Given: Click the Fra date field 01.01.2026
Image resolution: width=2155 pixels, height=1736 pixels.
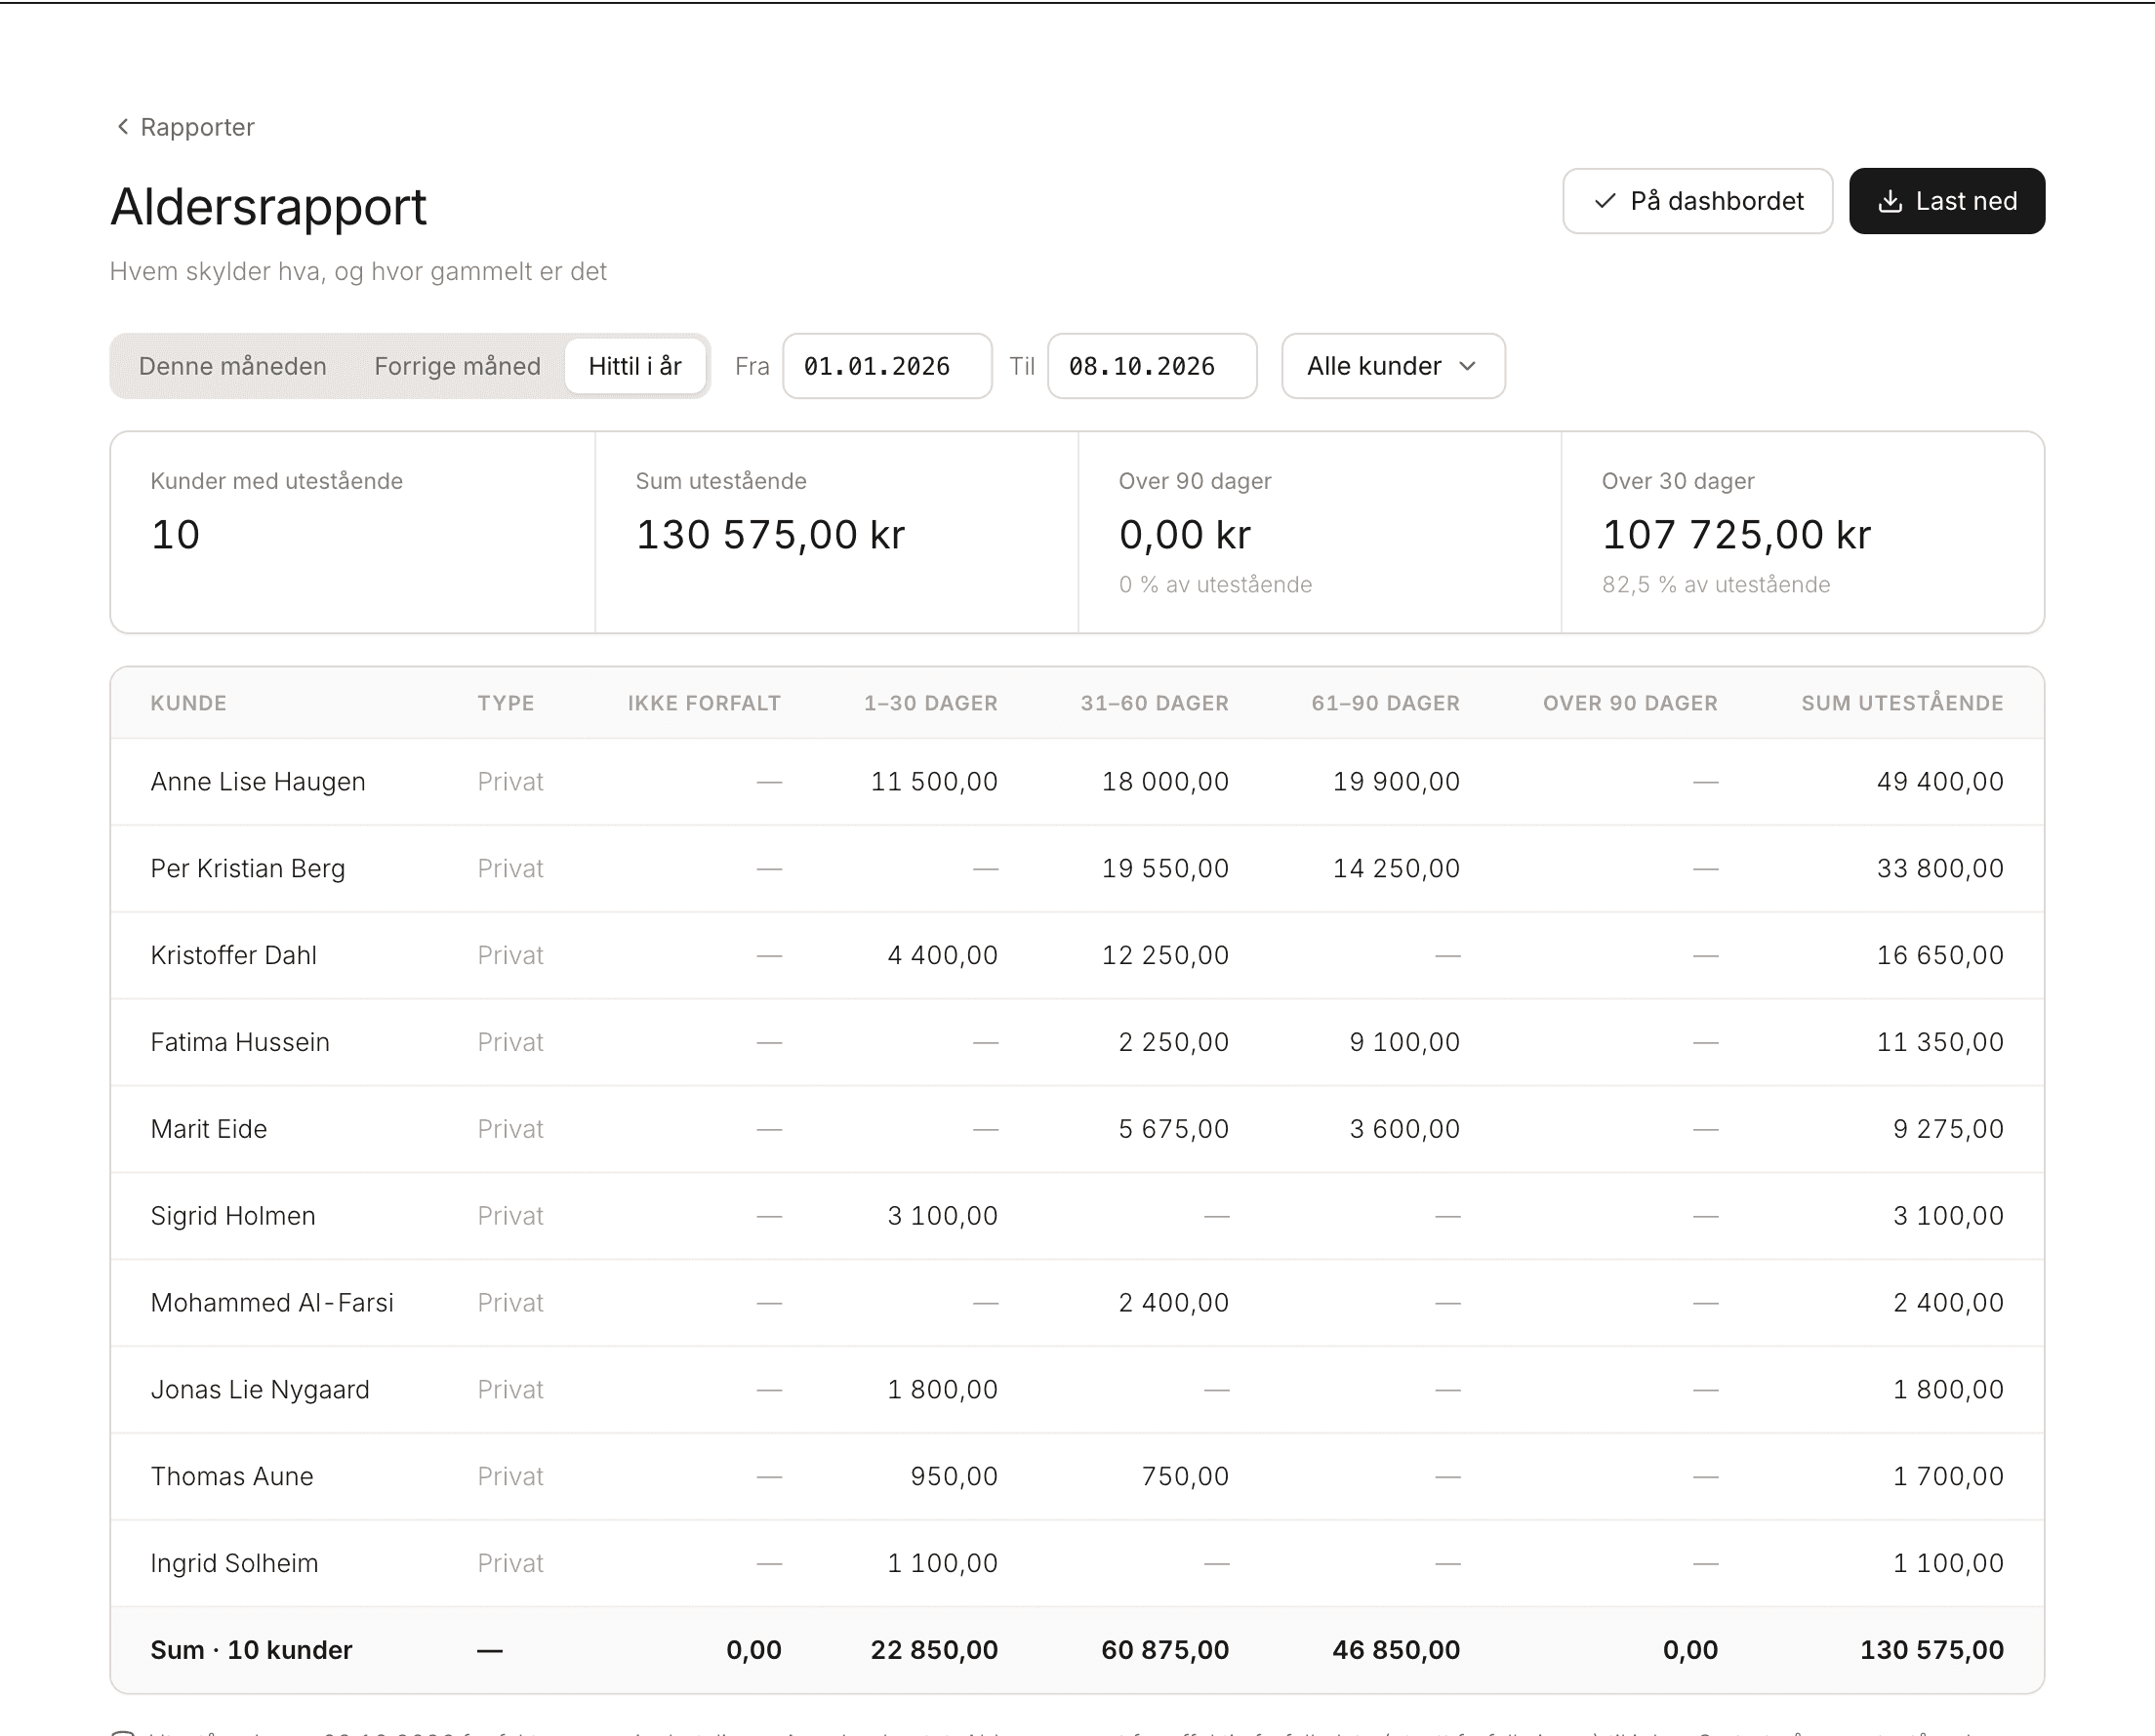Looking at the screenshot, I should click(887, 366).
